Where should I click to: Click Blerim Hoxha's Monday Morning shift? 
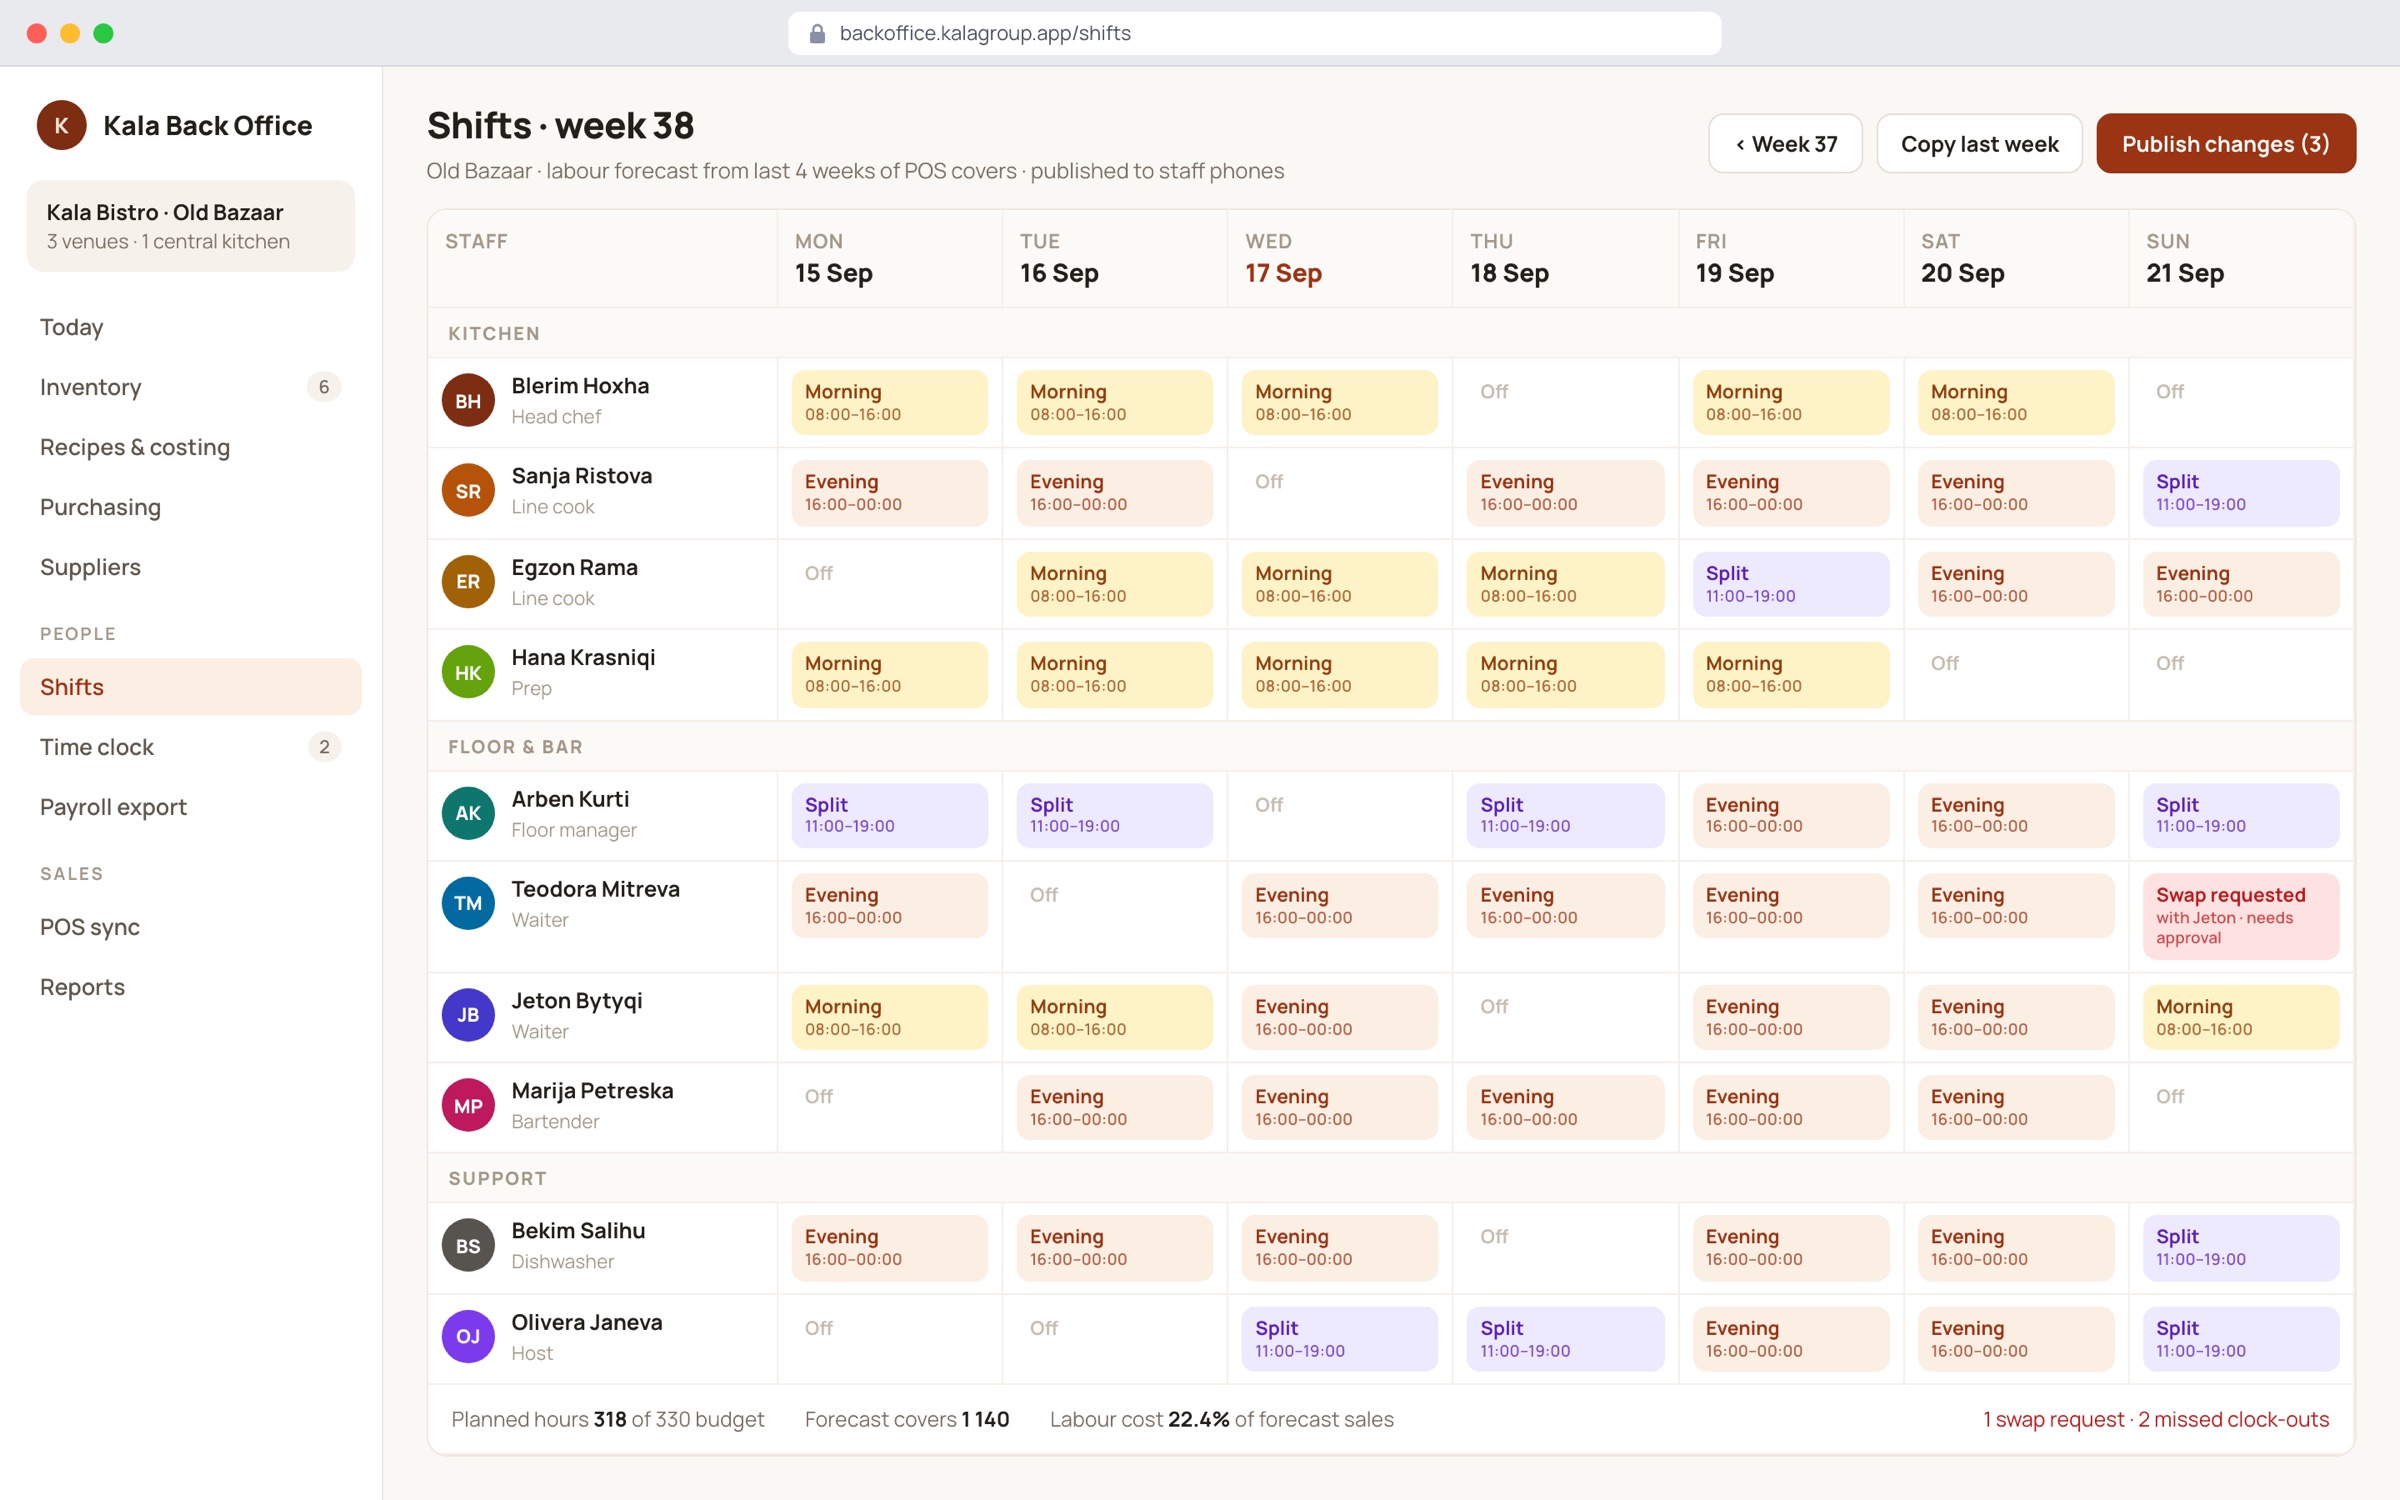889,402
